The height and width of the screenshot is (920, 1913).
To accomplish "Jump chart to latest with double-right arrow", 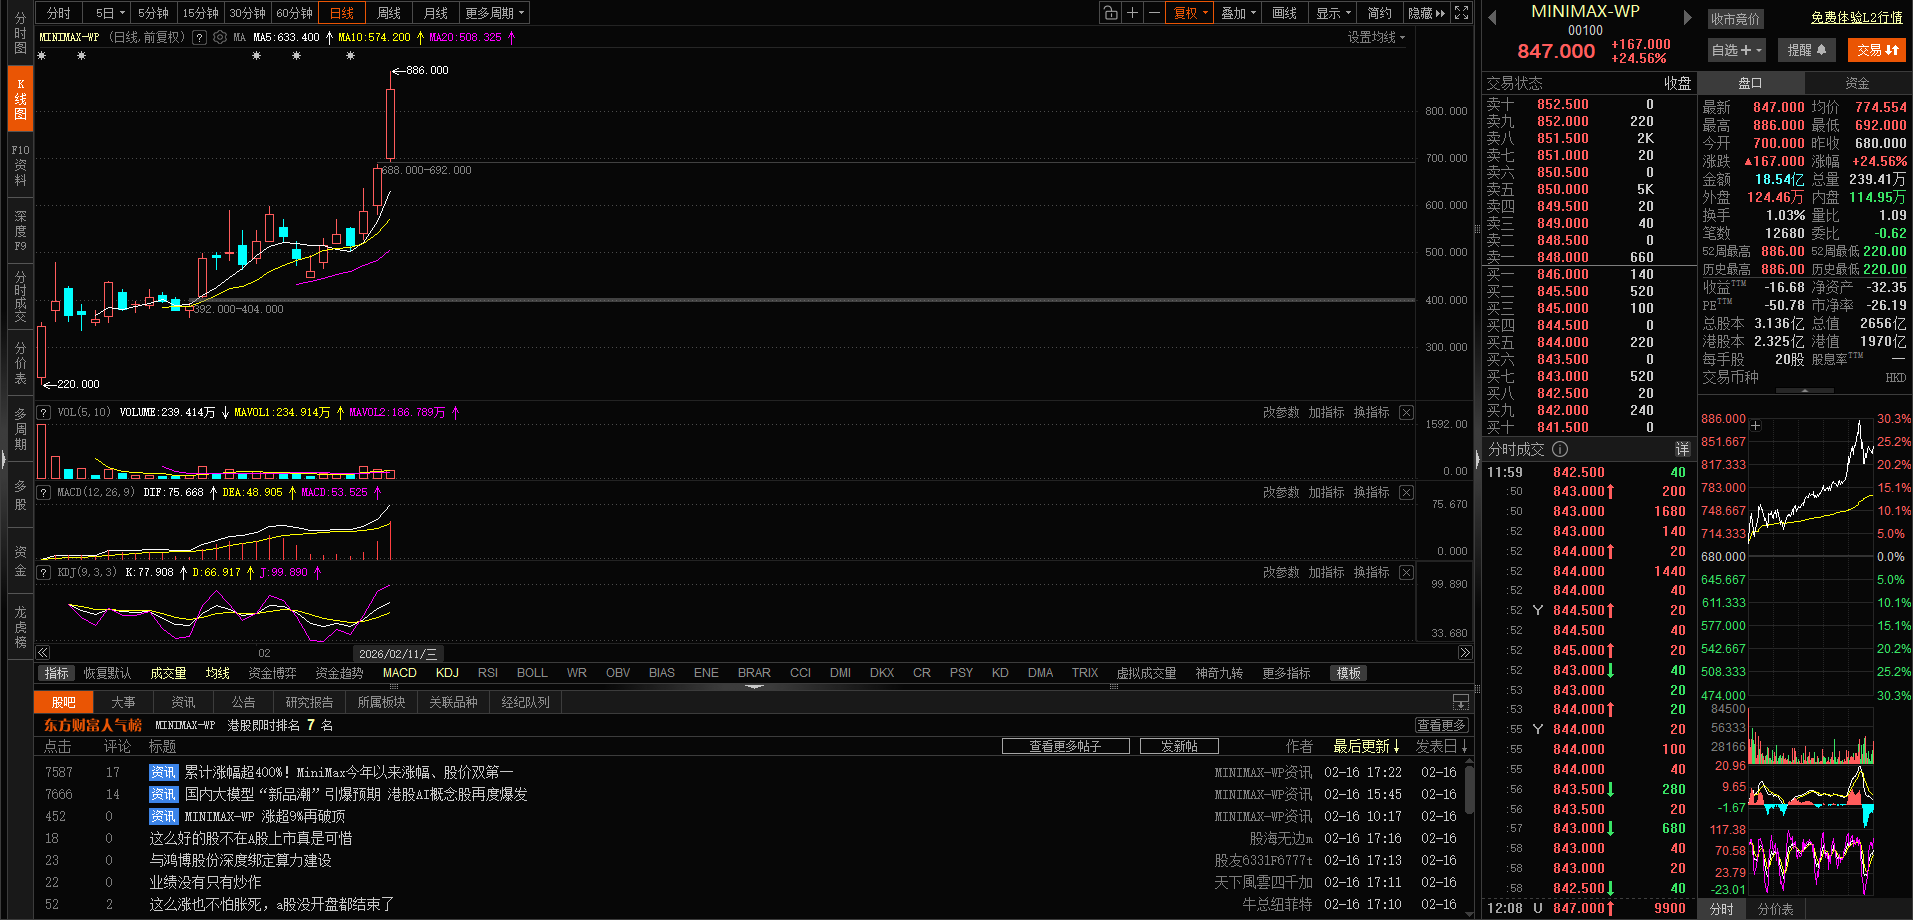I will click(x=1465, y=653).
